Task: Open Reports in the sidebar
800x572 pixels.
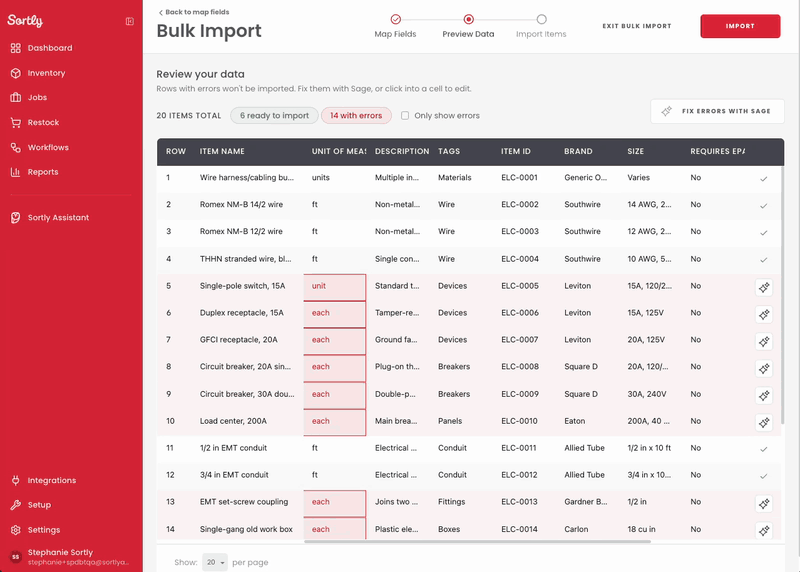Action: (43, 172)
